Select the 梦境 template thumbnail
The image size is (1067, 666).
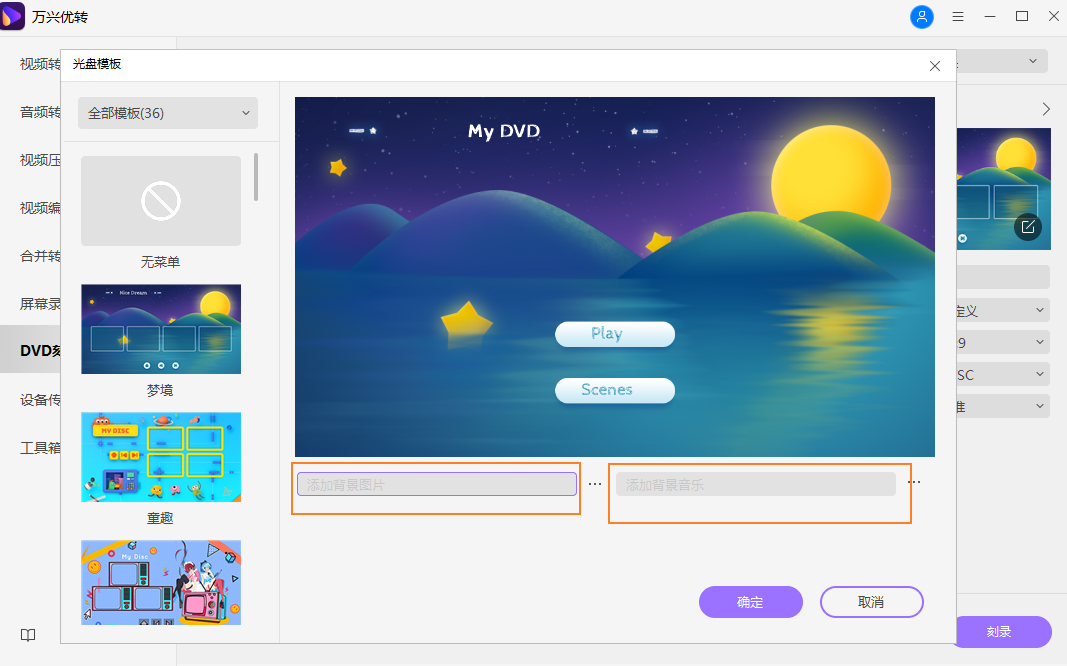click(x=161, y=329)
